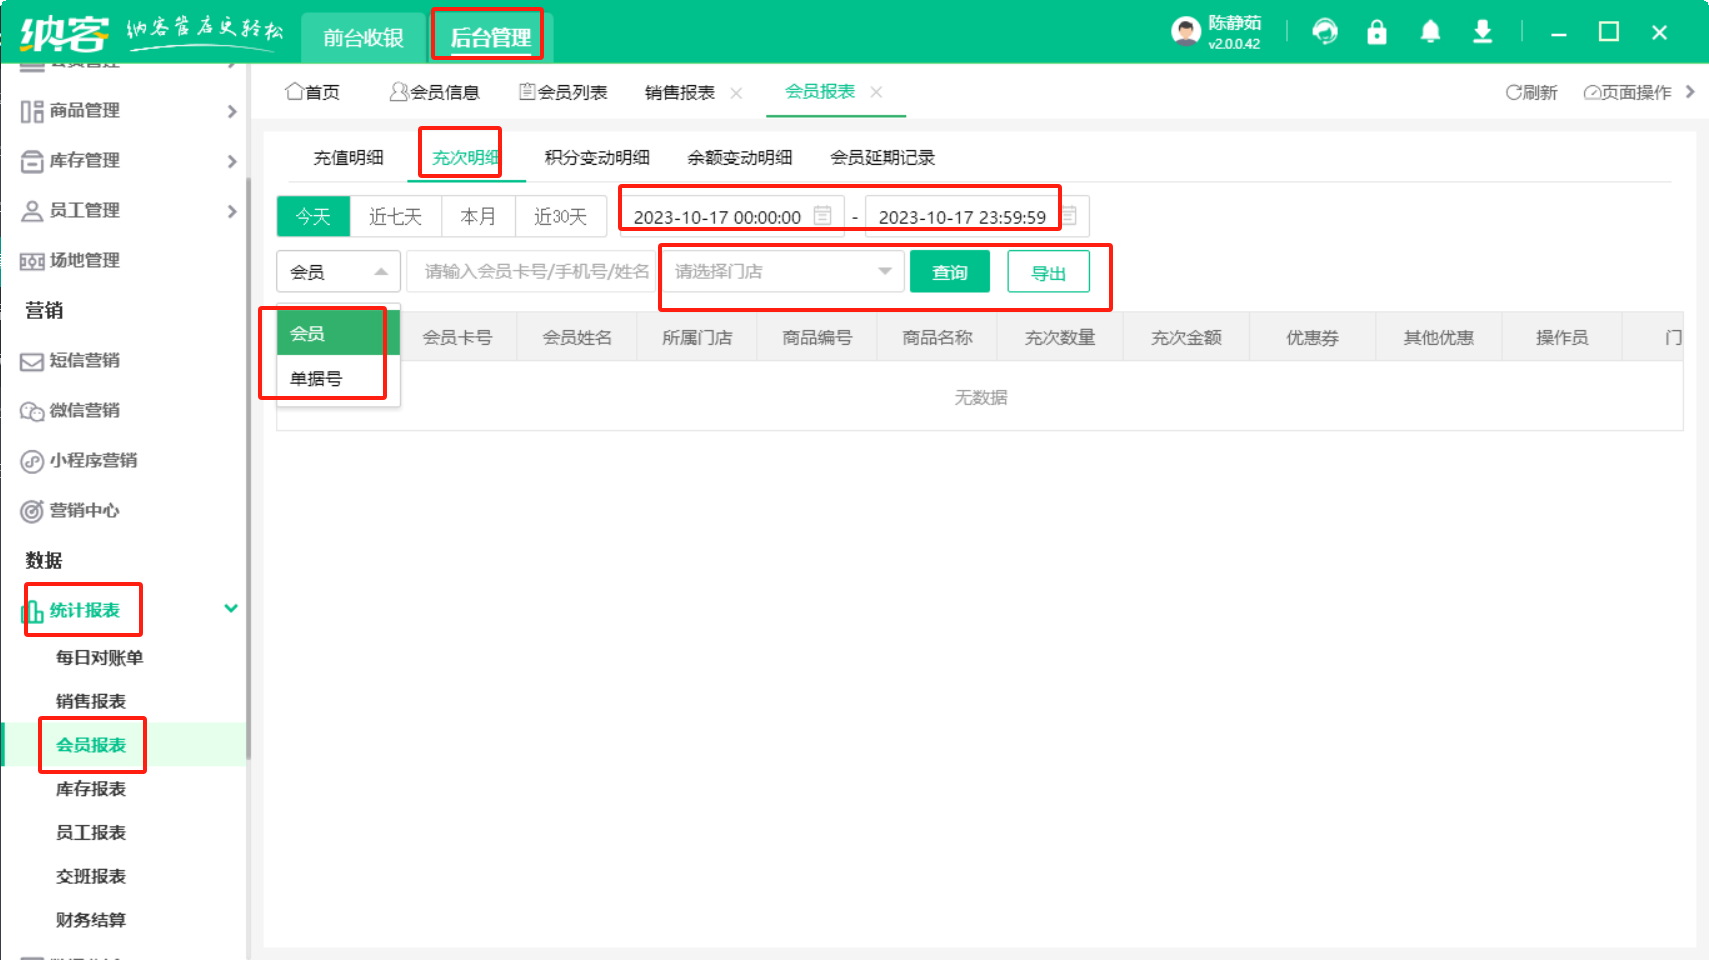Click the 查询 search button
The image size is (1709, 960).
(x=949, y=272)
